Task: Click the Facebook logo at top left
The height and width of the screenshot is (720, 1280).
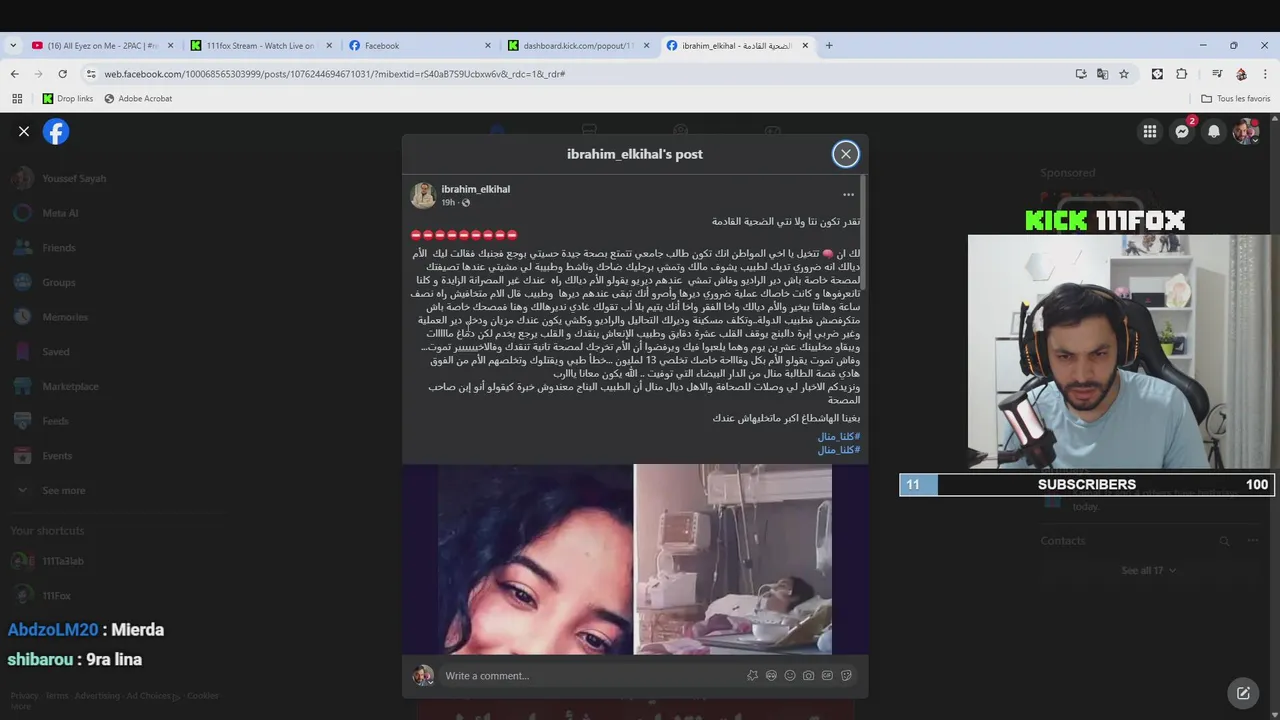Action: (x=56, y=131)
